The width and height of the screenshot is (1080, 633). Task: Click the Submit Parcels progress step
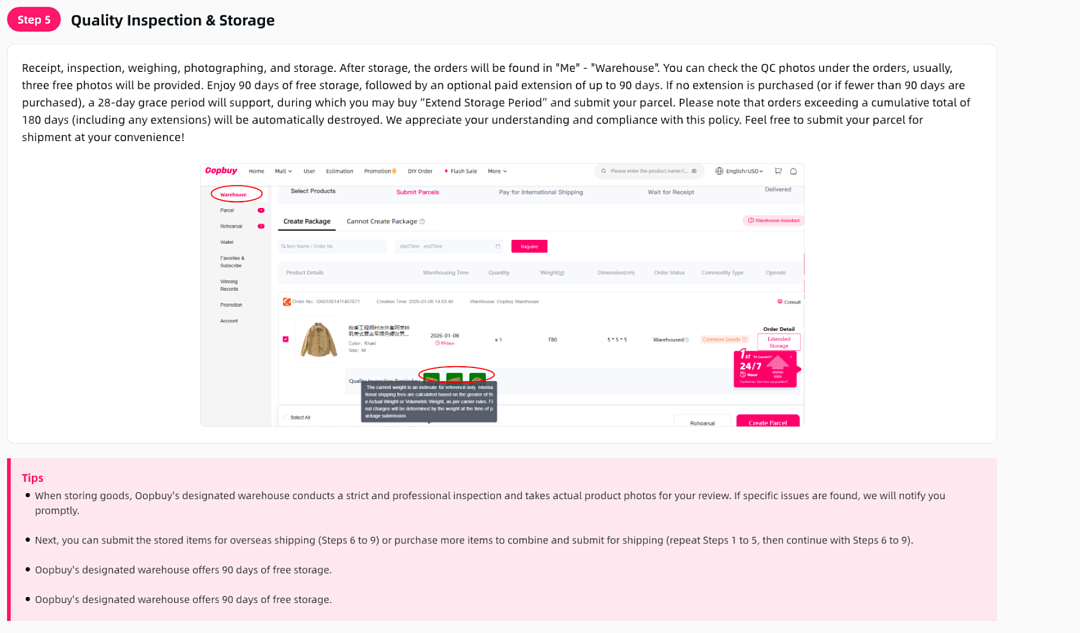[417, 192]
